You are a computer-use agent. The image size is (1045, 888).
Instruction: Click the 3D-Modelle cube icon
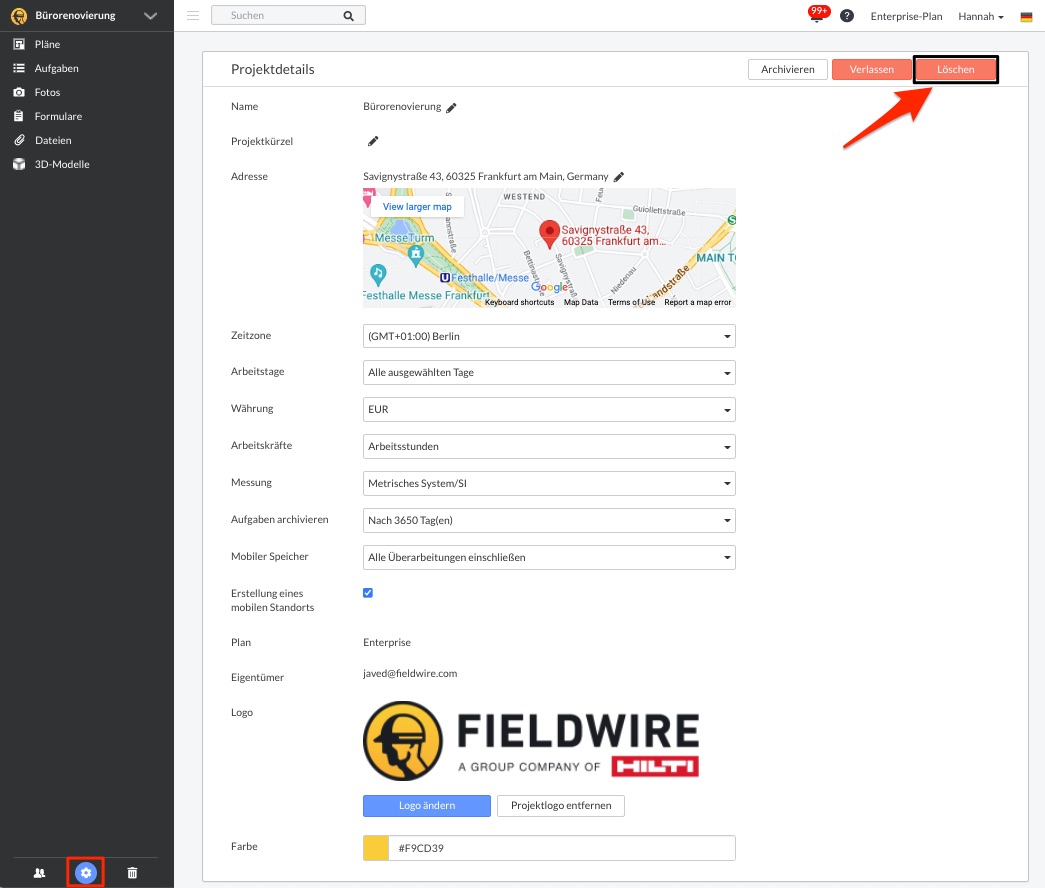(x=19, y=164)
